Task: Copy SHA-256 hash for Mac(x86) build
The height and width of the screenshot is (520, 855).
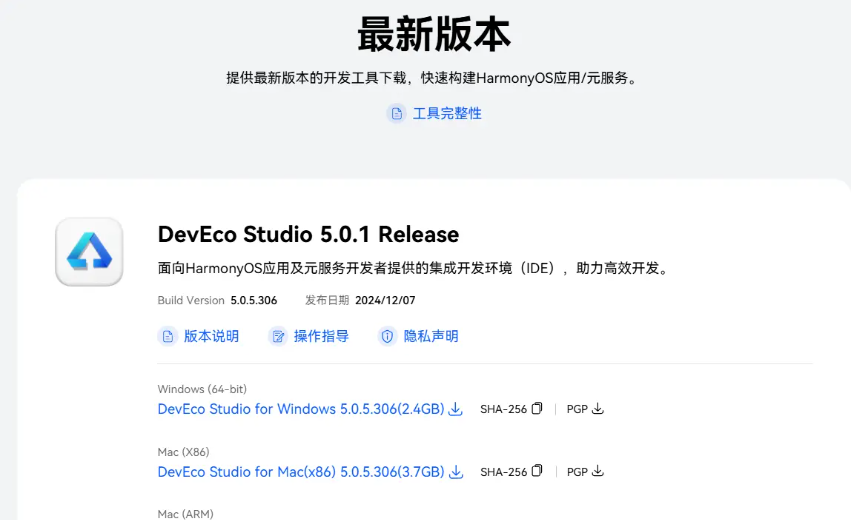Action: point(537,471)
